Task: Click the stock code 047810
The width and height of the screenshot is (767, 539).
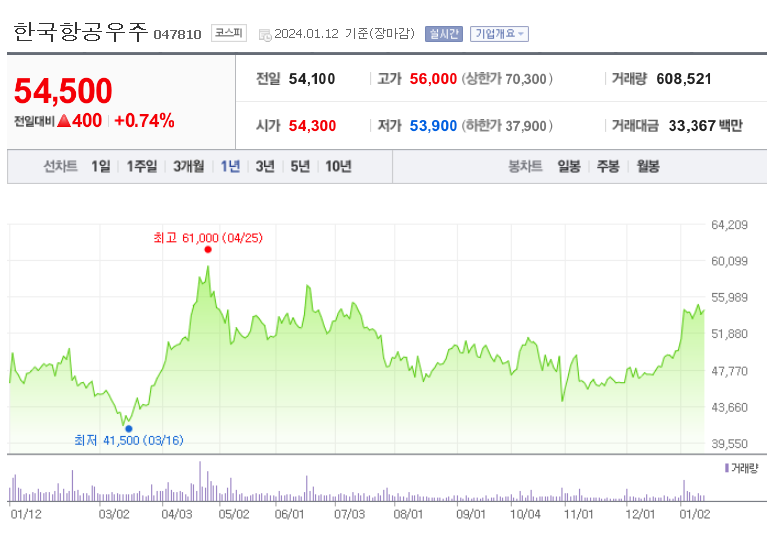Action: point(177,34)
